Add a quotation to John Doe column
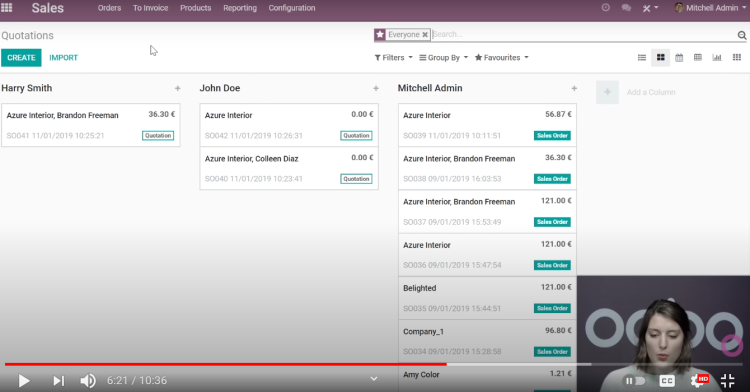The width and height of the screenshot is (750, 392). click(x=376, y=88)
